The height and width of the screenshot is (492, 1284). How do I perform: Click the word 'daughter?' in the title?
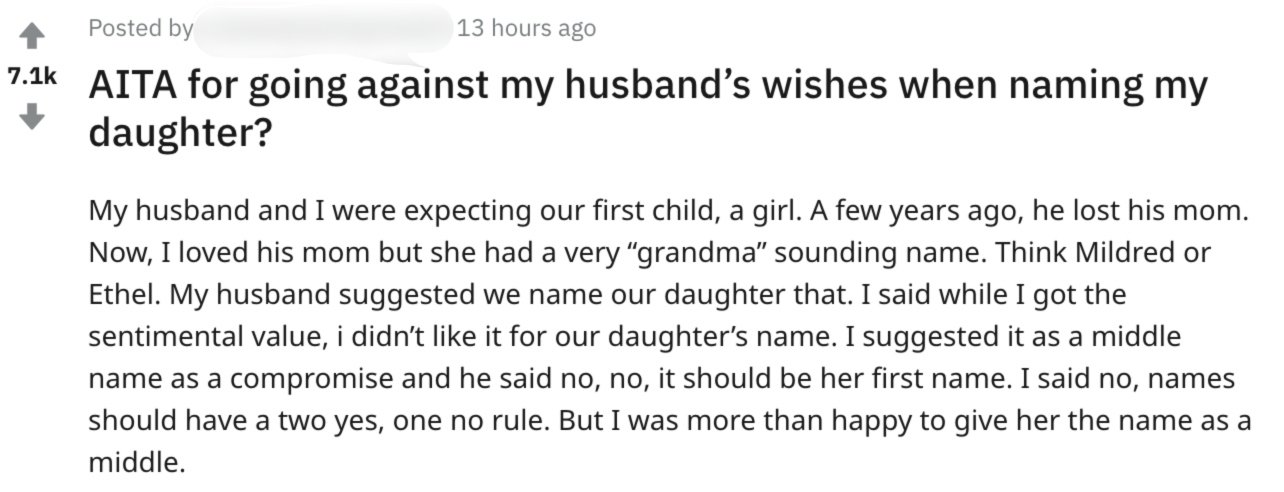click(x=181, y=133)
